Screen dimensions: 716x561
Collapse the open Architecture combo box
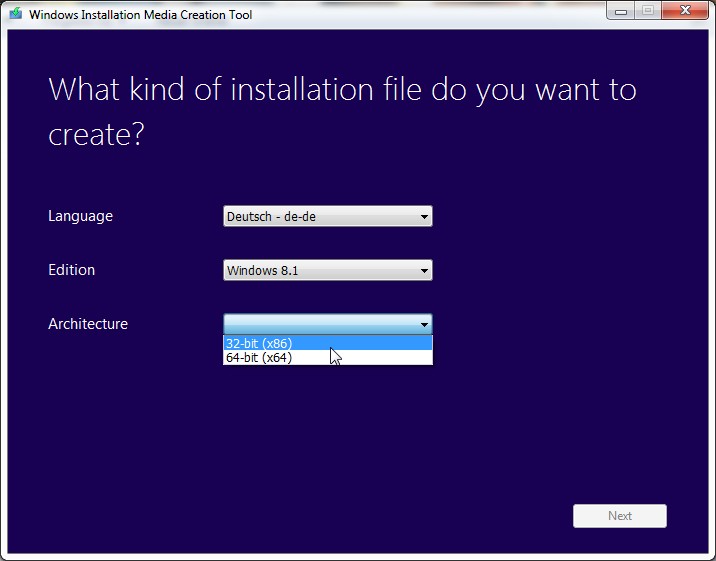327,324
